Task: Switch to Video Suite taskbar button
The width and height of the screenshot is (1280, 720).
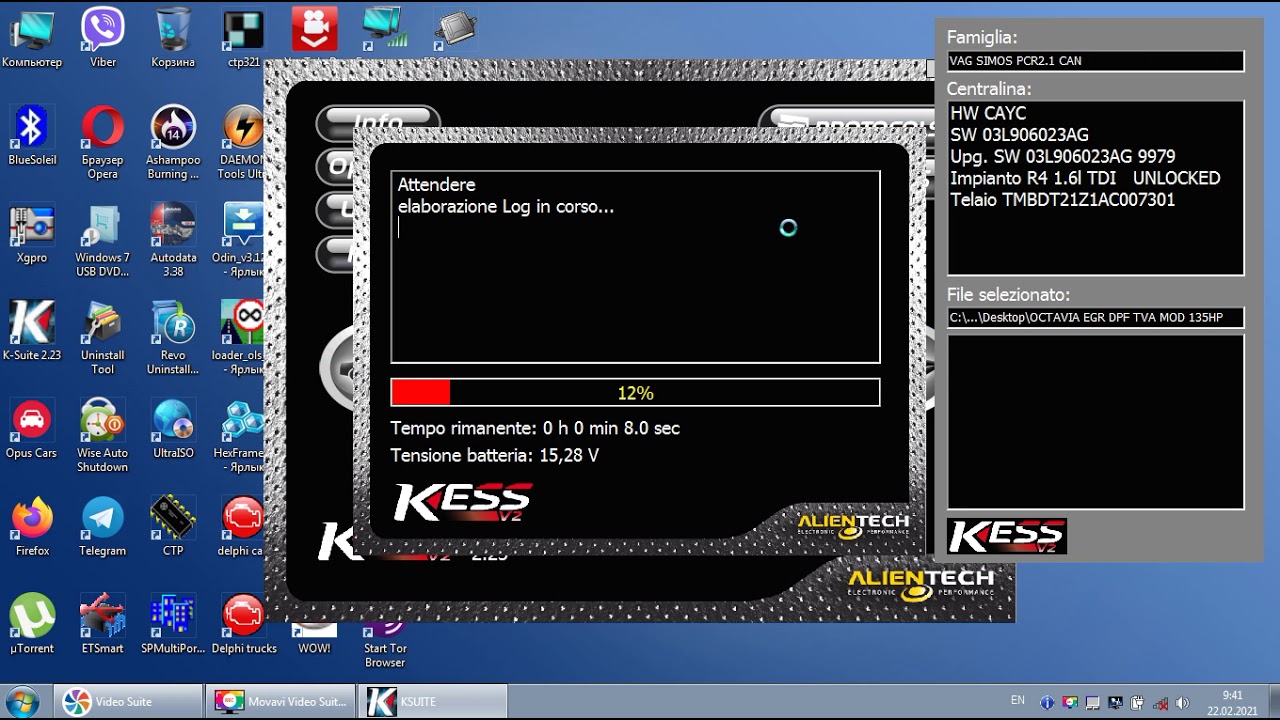Action: (130, 702)
